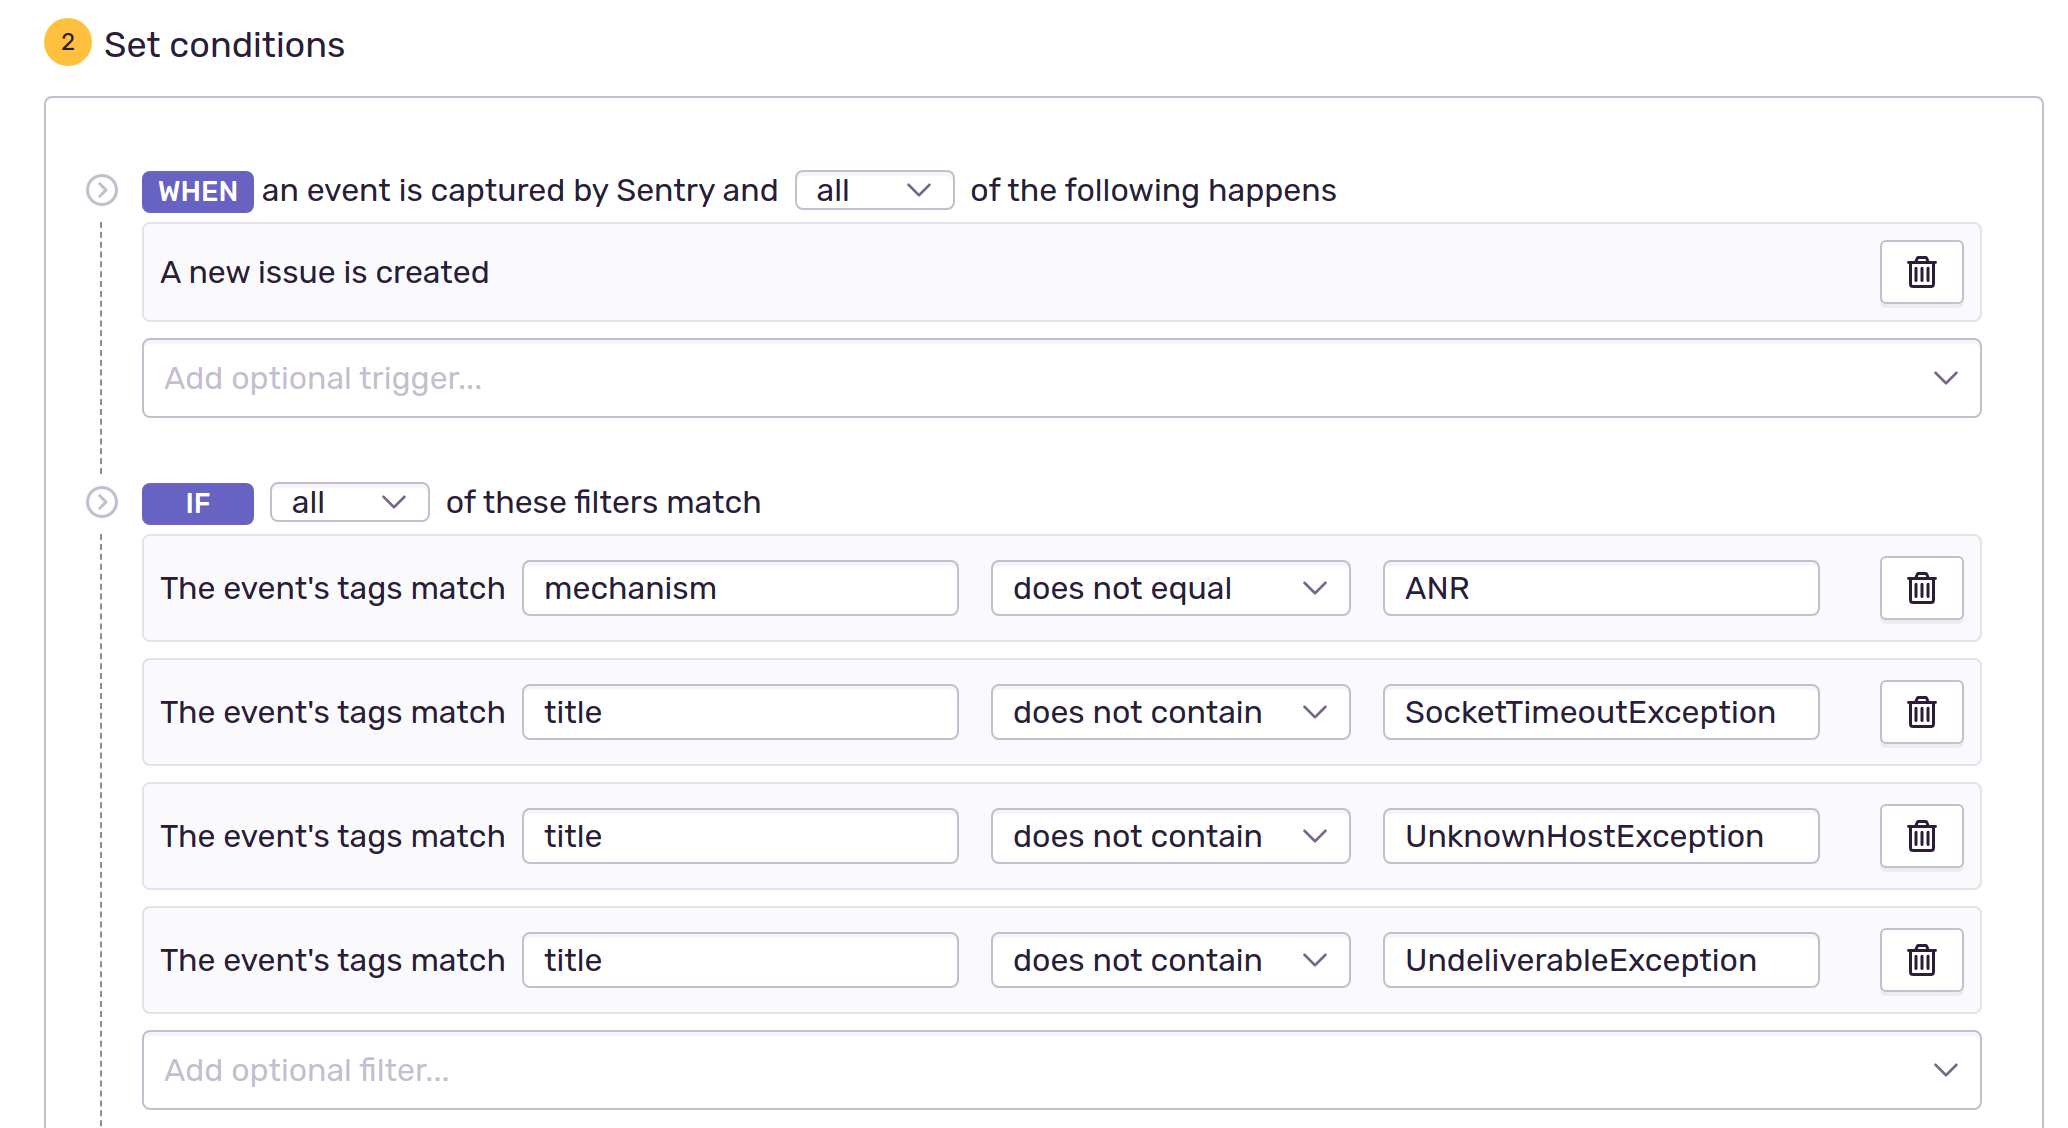Click the IF badge
This screenshot has height=1128, width=2068.
[x=196, y=503]
